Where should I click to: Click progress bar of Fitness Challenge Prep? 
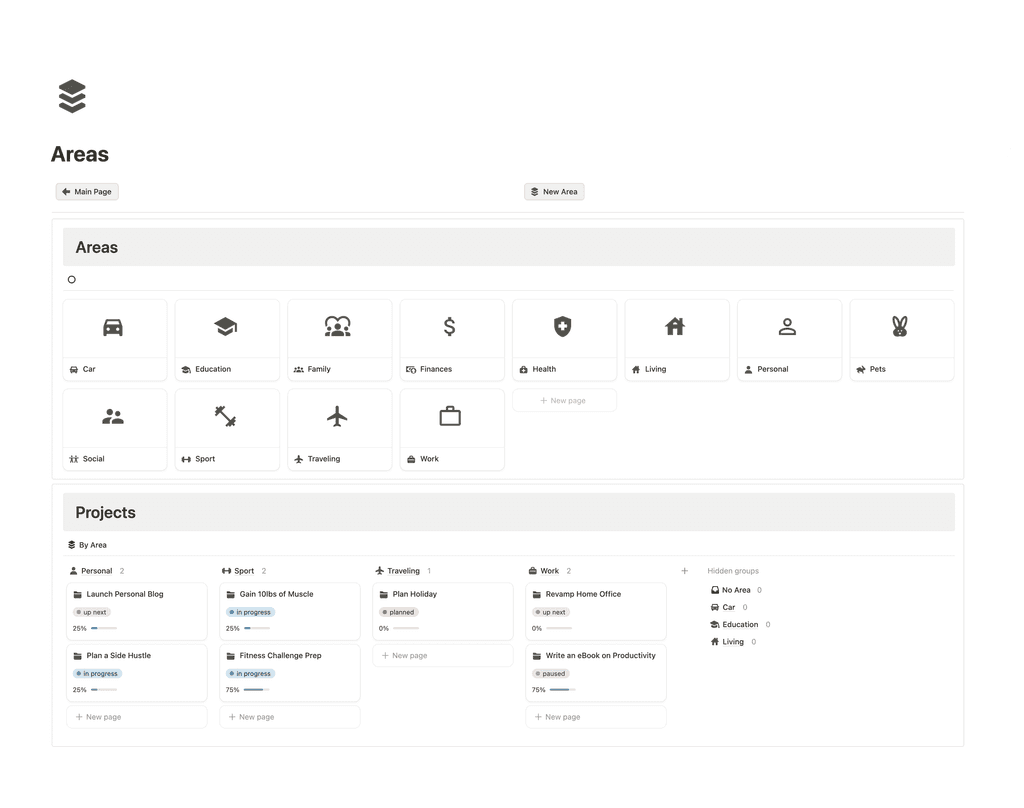[257, 690]
